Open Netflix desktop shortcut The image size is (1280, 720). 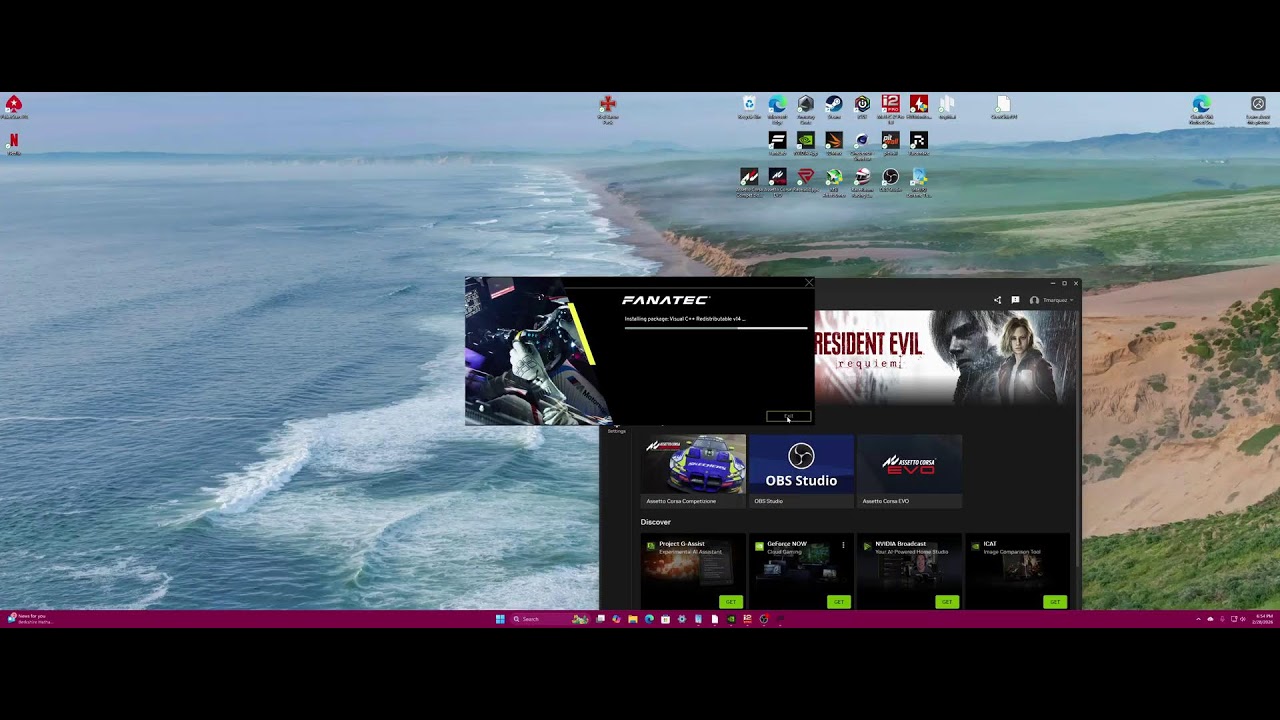(14, 143)
